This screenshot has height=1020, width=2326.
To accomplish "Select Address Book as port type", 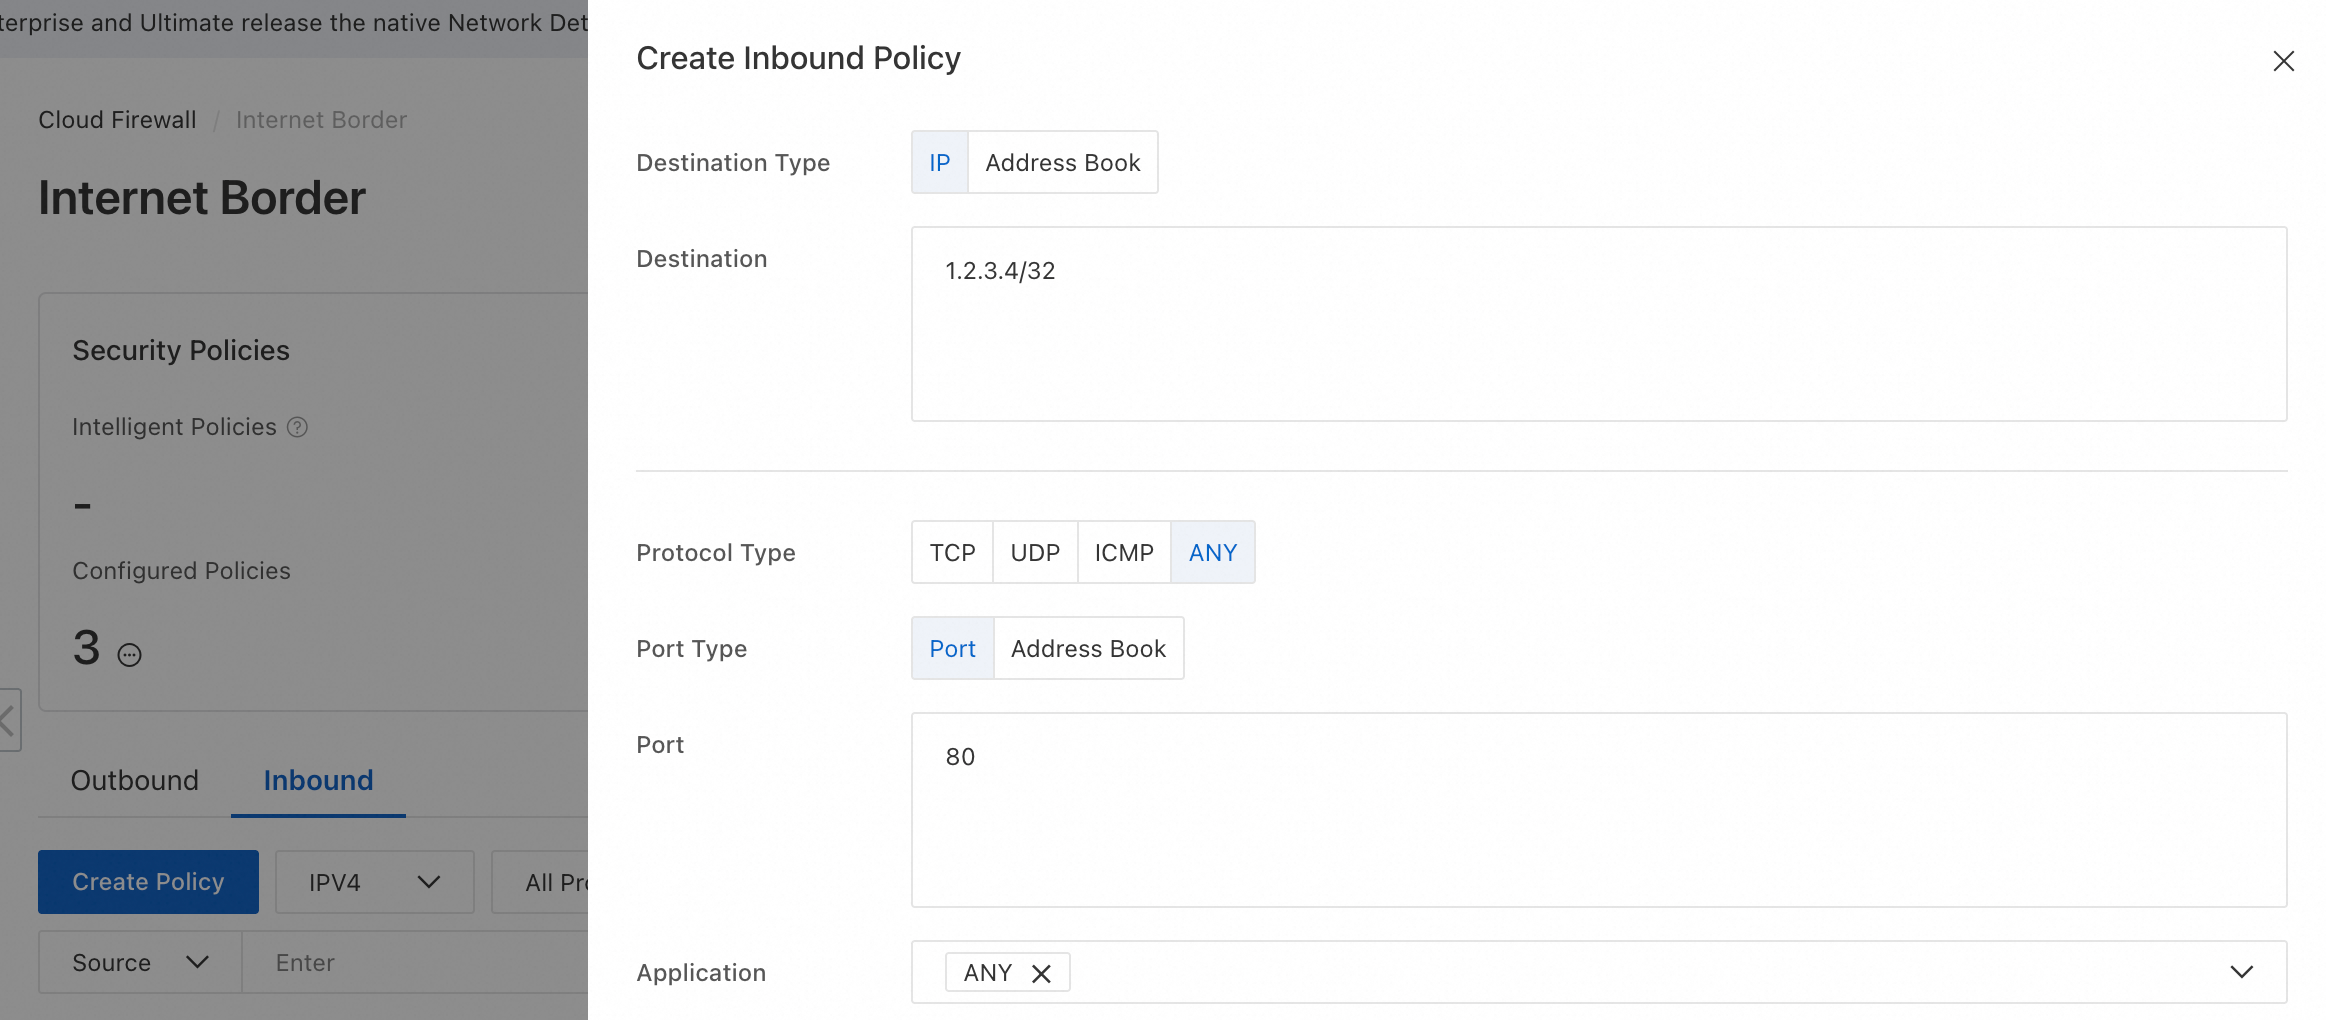I will click(1088, 648).
